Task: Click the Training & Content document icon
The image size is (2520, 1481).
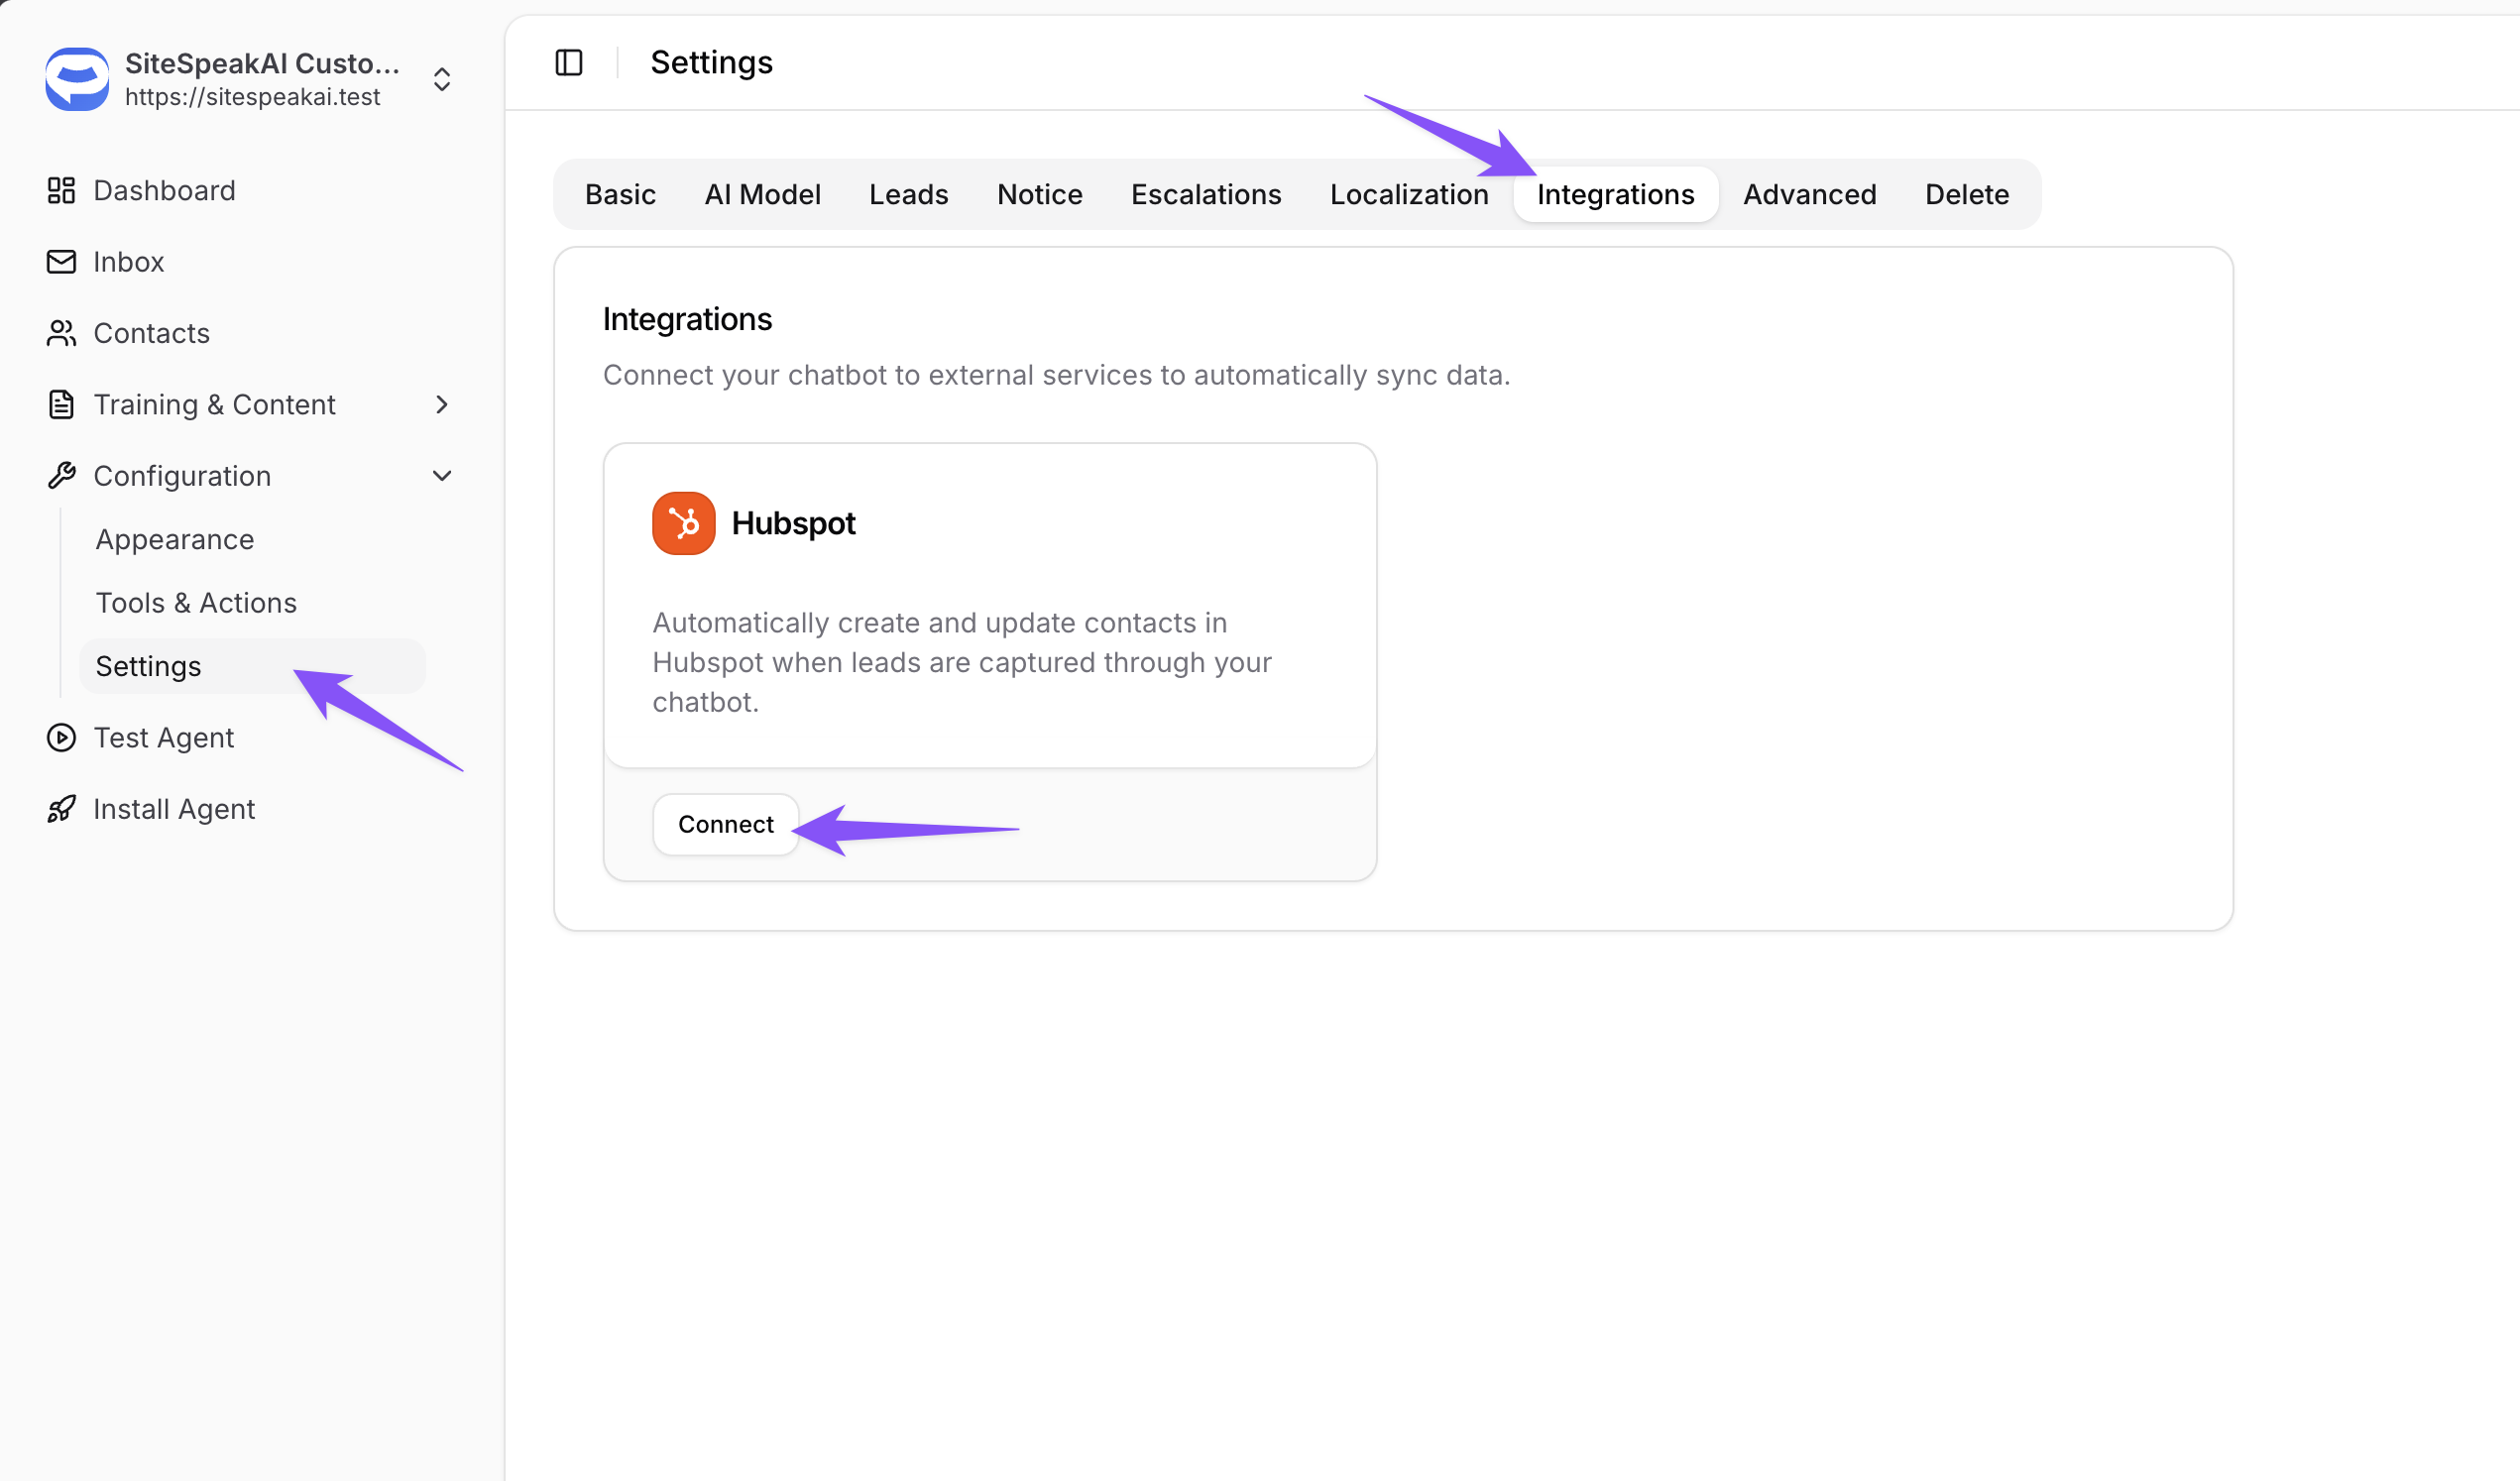Action: (61, 404)
